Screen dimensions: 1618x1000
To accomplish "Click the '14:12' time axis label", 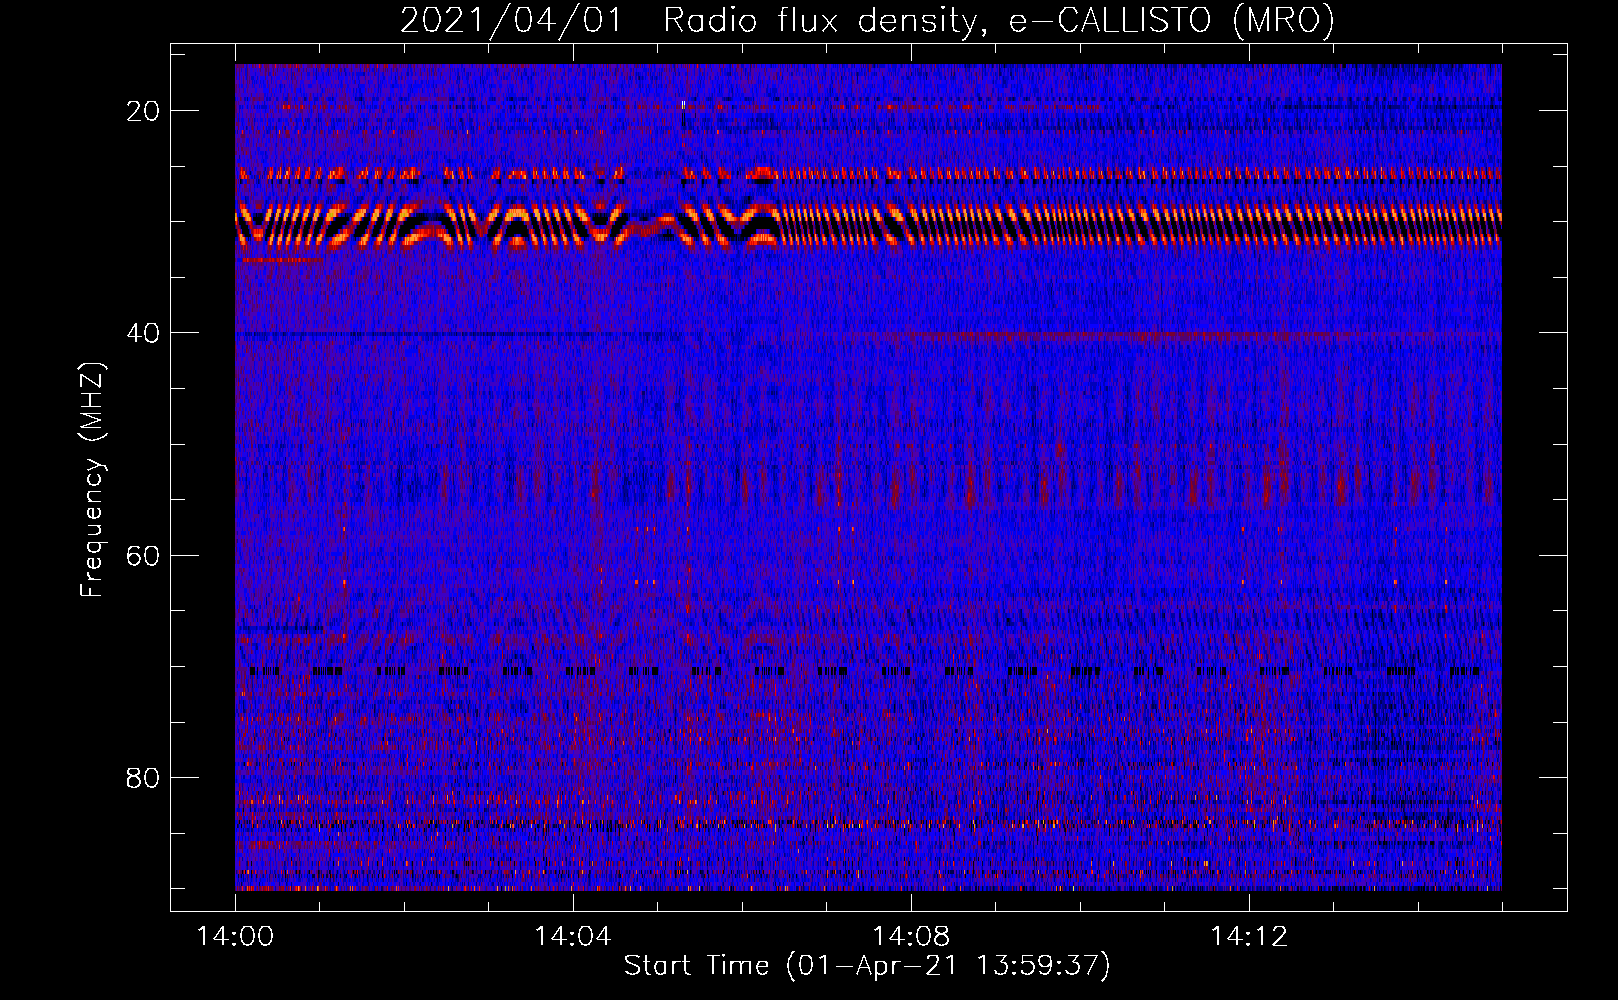I will (1249, 937).
